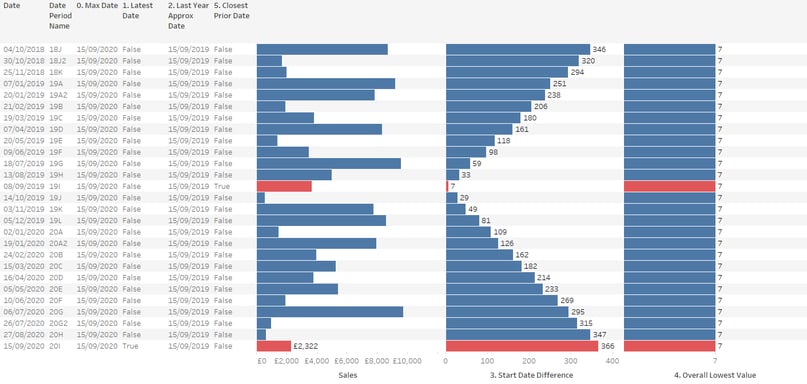
Task: Click the red Overall Lowest Value bar for 19I
Action: 670,186
